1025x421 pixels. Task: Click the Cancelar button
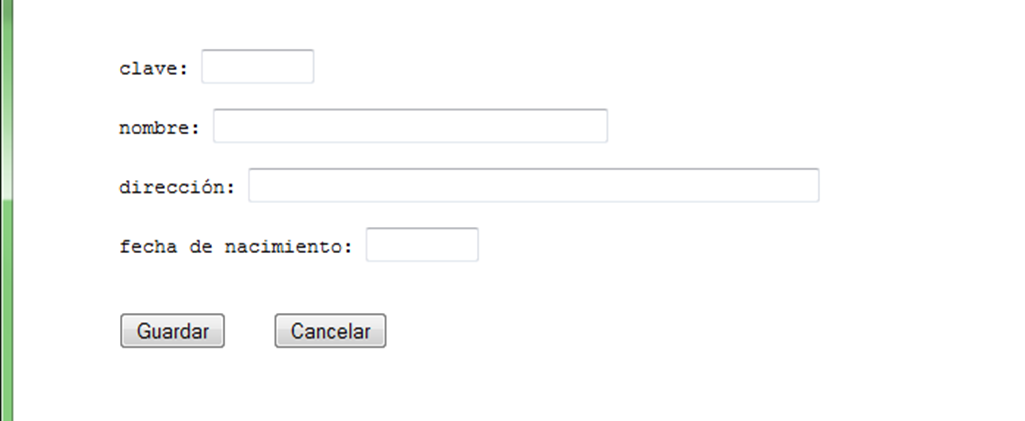click(330, 332)
